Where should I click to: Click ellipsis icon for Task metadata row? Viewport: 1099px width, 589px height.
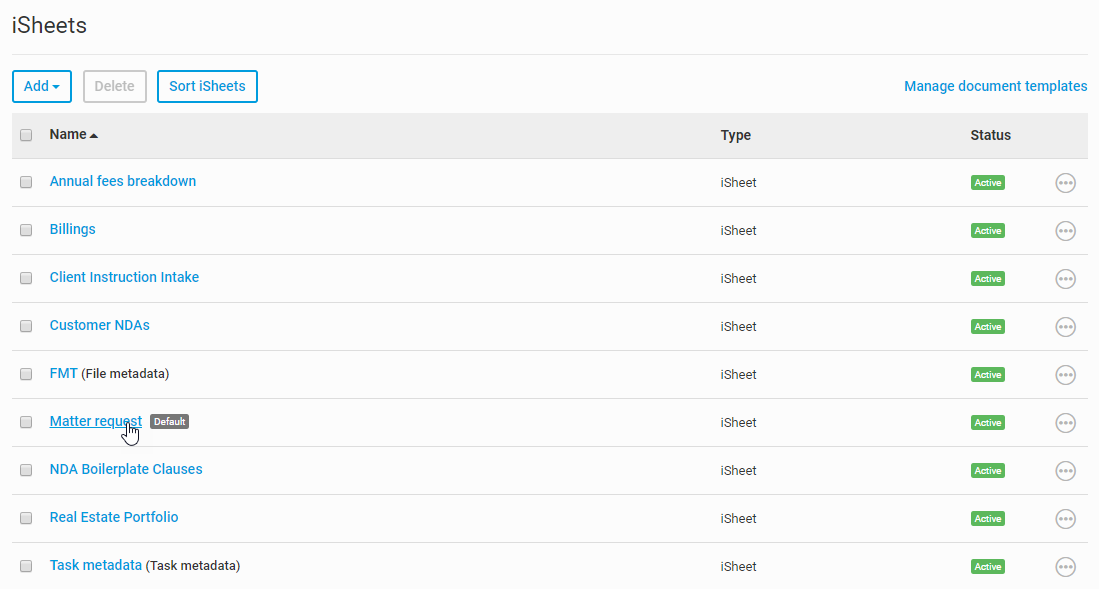point(1065,567)
